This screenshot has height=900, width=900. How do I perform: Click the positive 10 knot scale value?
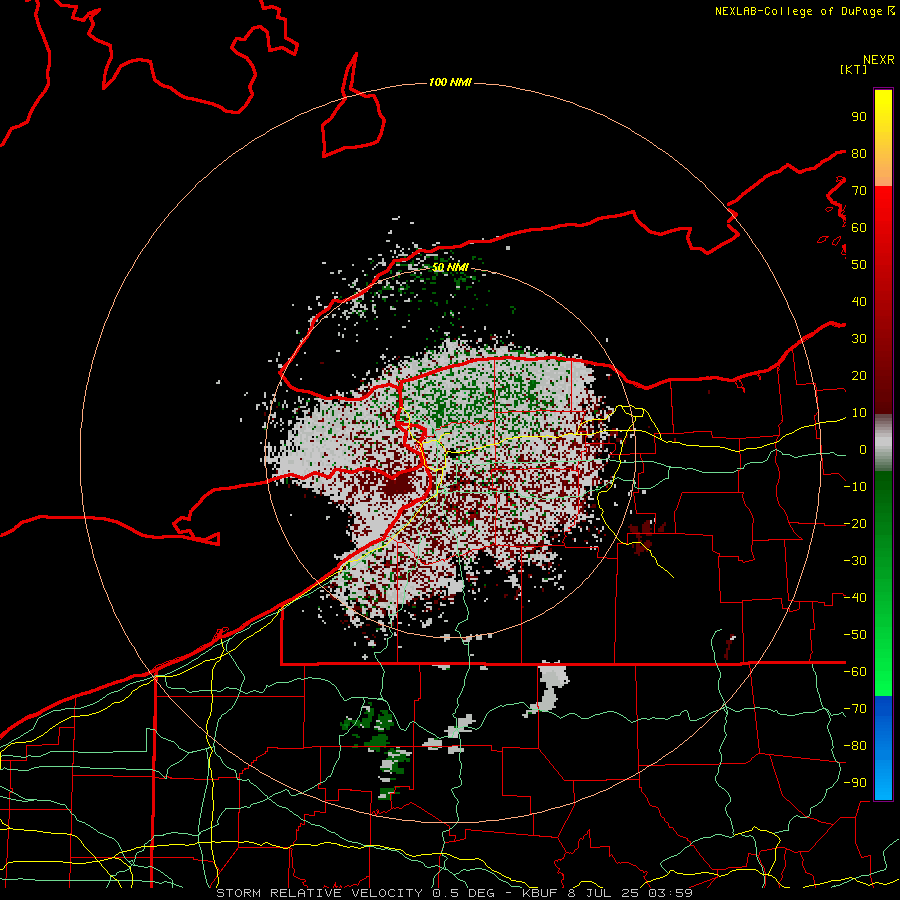click(x=859, y=413)
